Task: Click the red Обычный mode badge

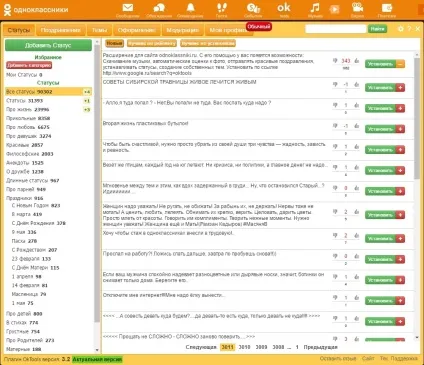Action: tap(259, 27)
